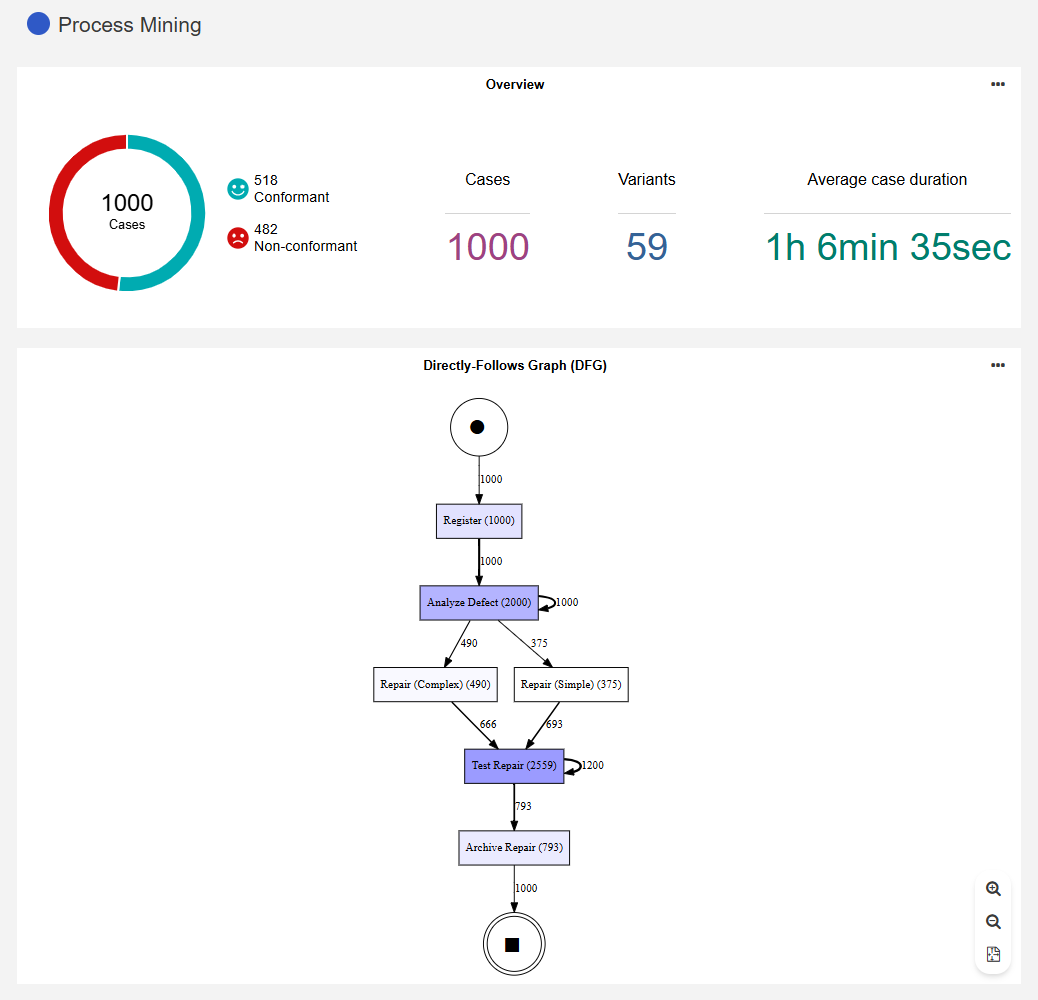Click the Process Mining blue circle logo
Screen dimensions: 1038x1000
pyautogui.click(x=38, y=23)
